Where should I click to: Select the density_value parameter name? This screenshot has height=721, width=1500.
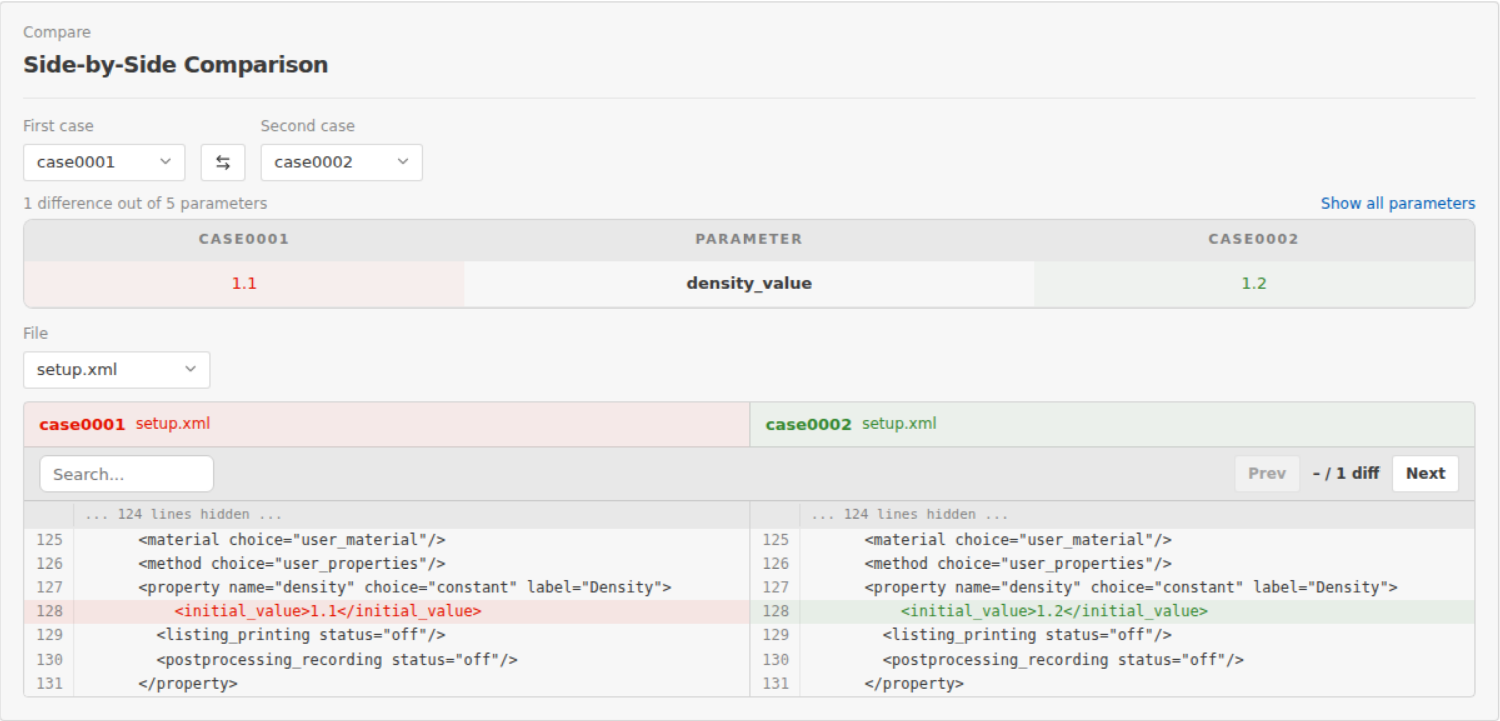coord(749,284)
